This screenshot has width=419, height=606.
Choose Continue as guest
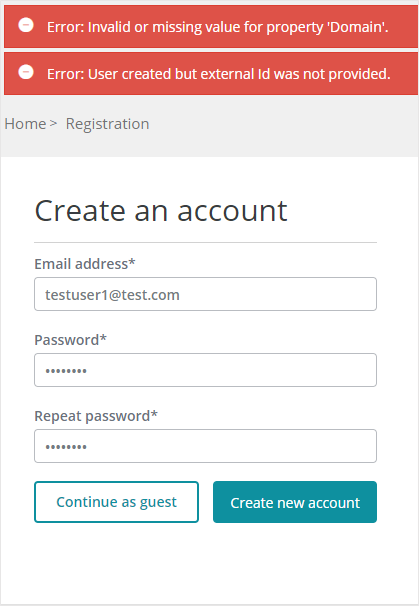point(116,502)
